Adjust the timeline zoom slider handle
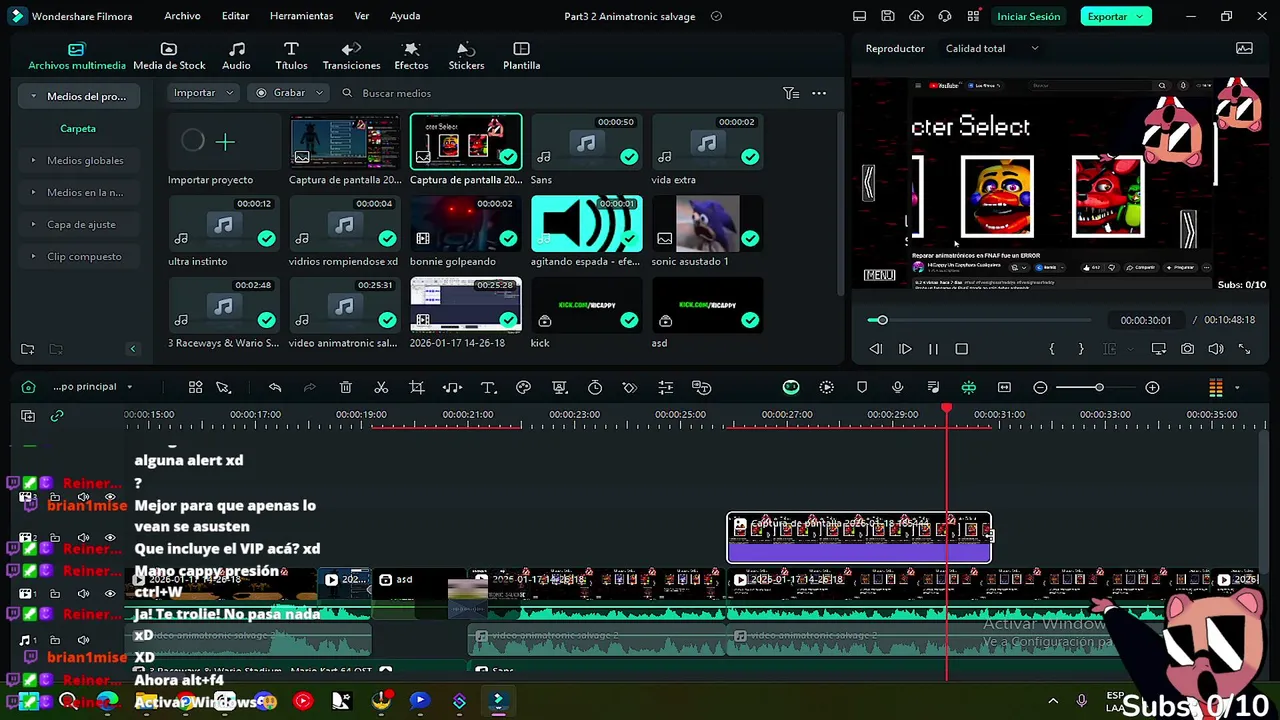 [x=1099, y=388]
